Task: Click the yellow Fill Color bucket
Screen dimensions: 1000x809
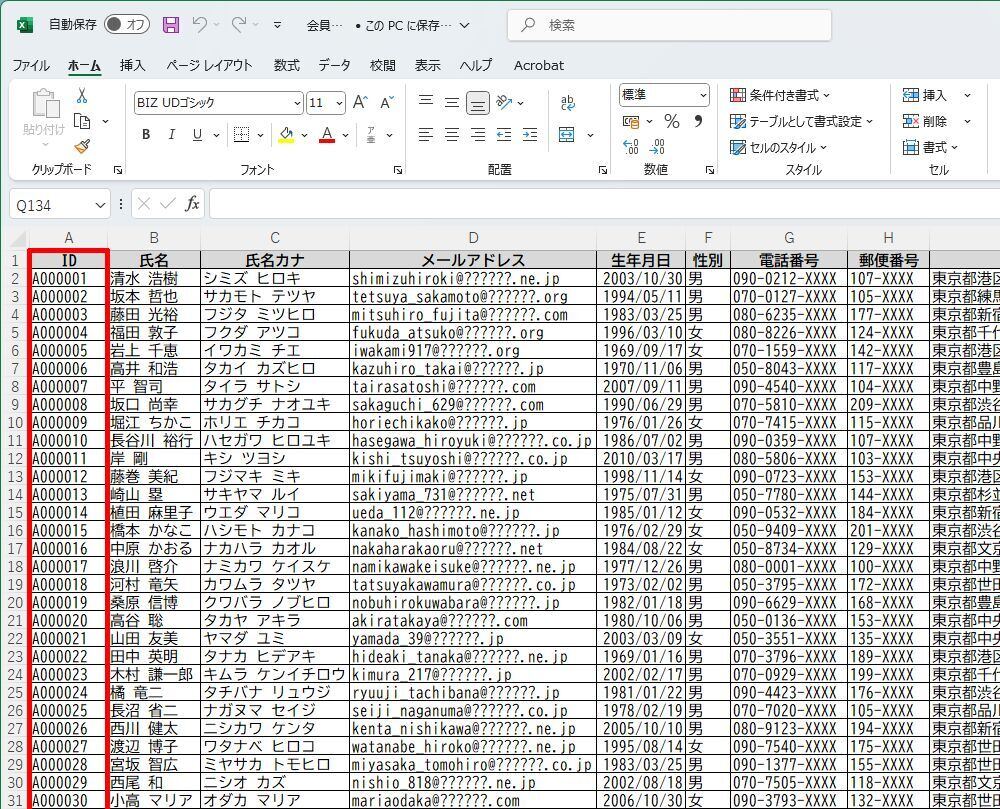Action: 286,135
